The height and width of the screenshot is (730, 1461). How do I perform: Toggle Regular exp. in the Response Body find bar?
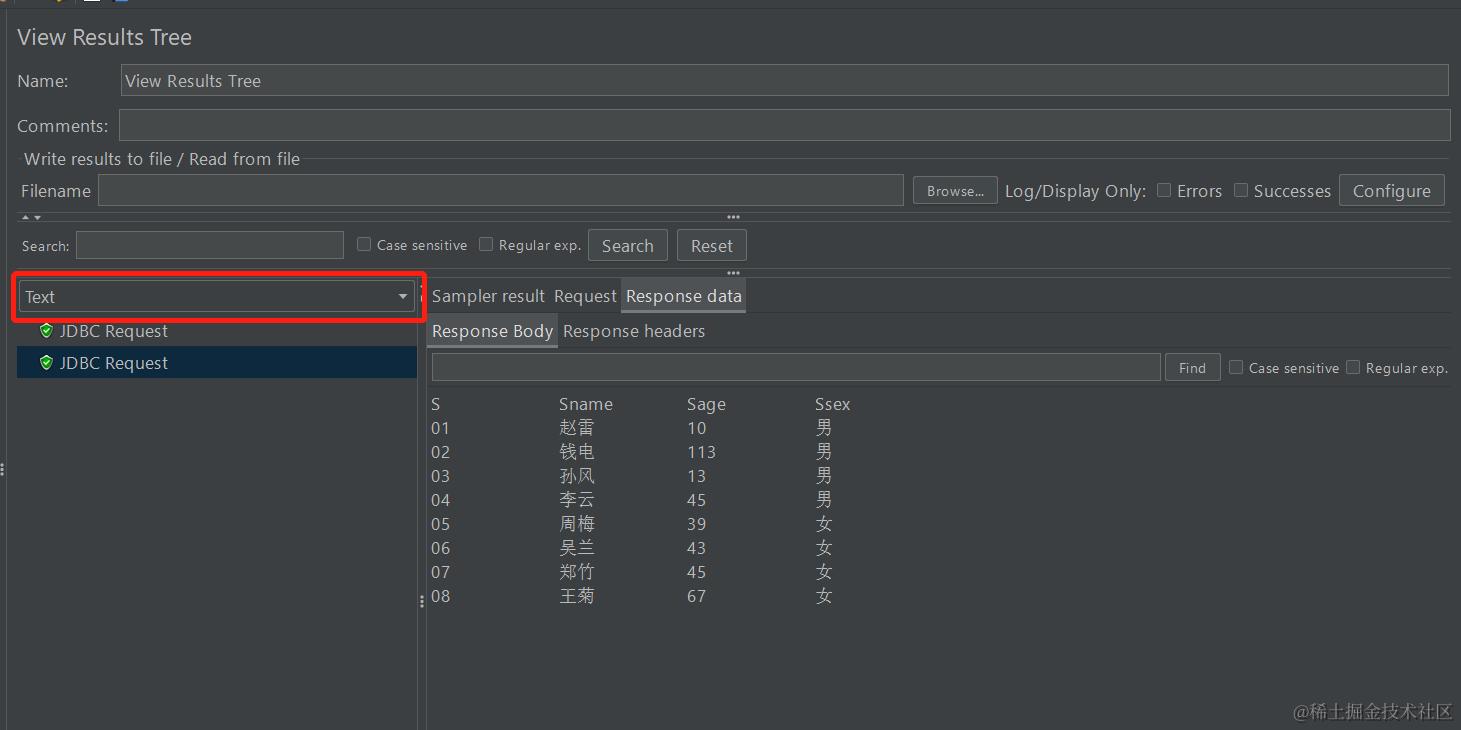(x=1353, y=367)
